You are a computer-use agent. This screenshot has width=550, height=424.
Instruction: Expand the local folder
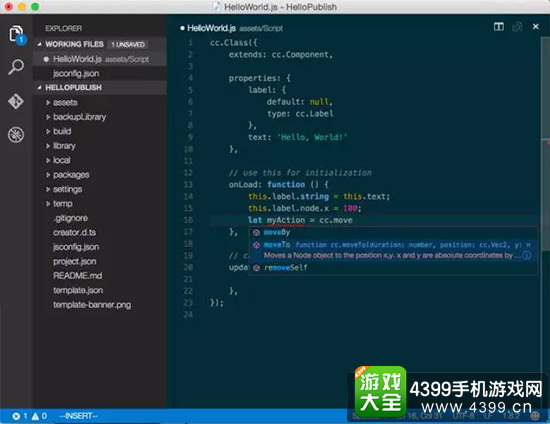pyautogui.click(x=48, y=160)
